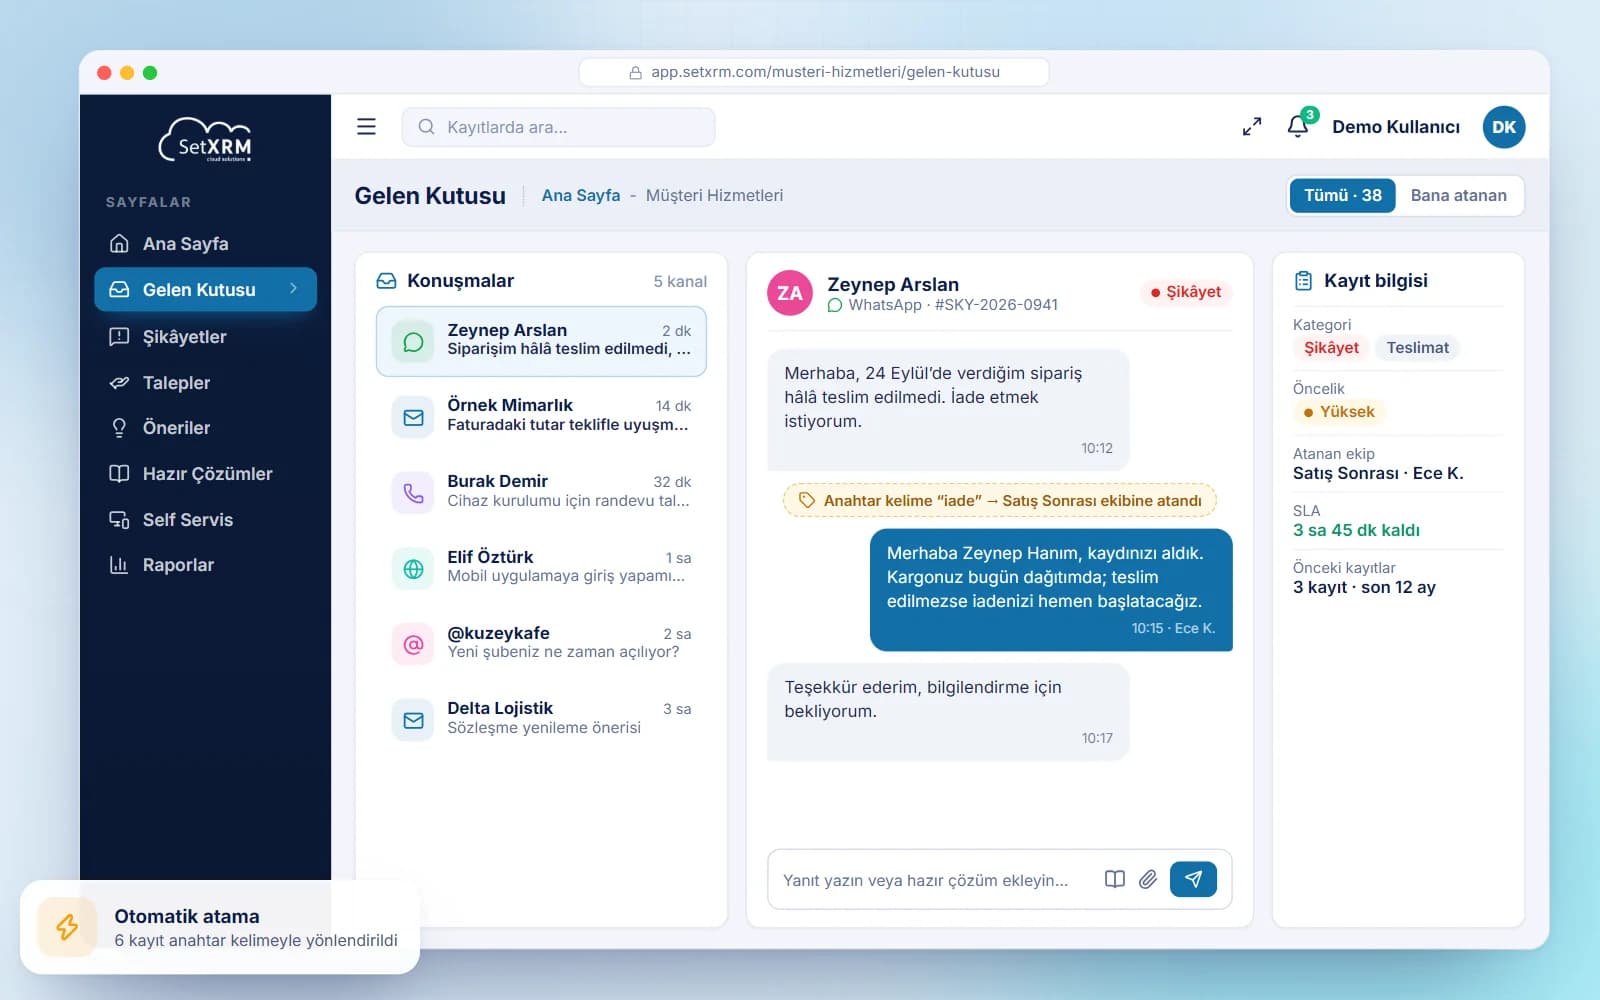Click Zeynep Arslan's WhatsApp channel icon
Viewport: 1600px width, 1000px height.
click(x=413, y=342)
